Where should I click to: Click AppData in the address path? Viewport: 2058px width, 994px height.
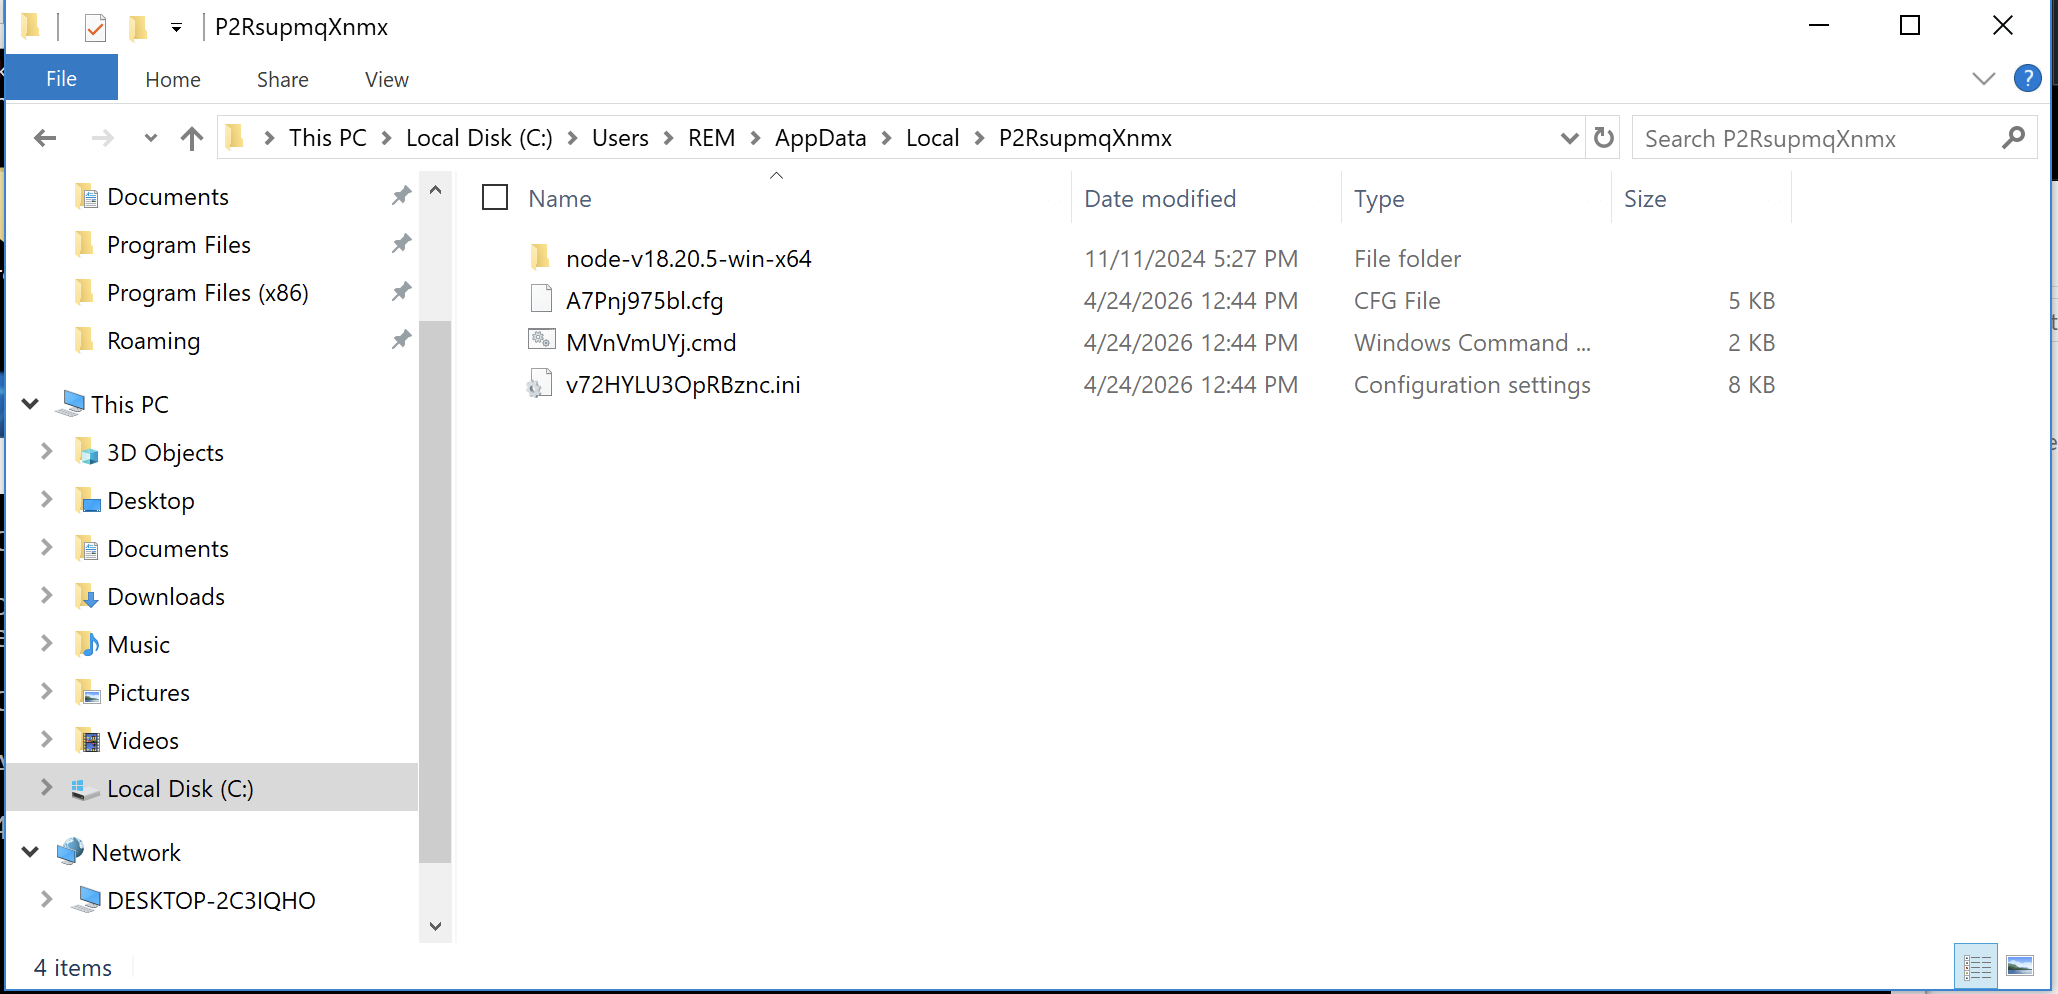pyautogui.click(x=820, y=138)
